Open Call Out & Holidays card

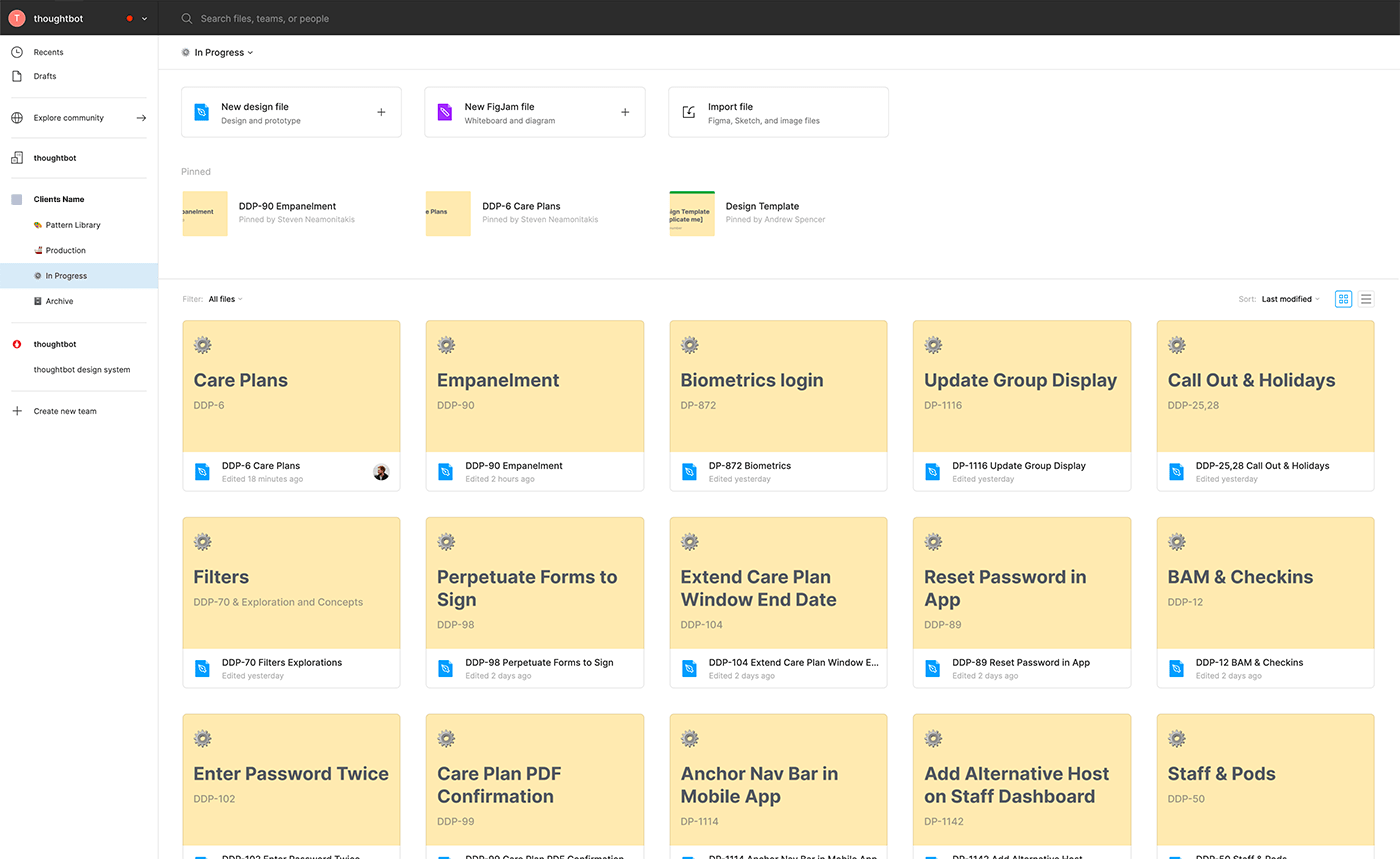click(x=1266, y=405)
